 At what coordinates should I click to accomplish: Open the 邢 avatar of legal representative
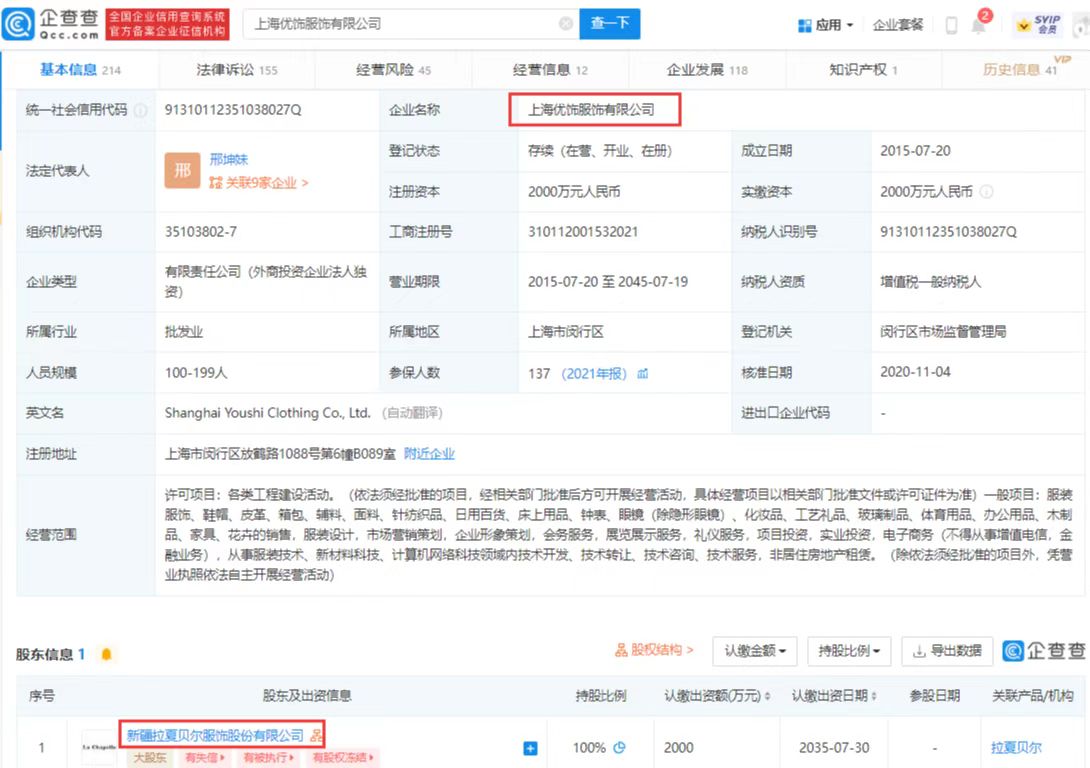tap(182, 170)
